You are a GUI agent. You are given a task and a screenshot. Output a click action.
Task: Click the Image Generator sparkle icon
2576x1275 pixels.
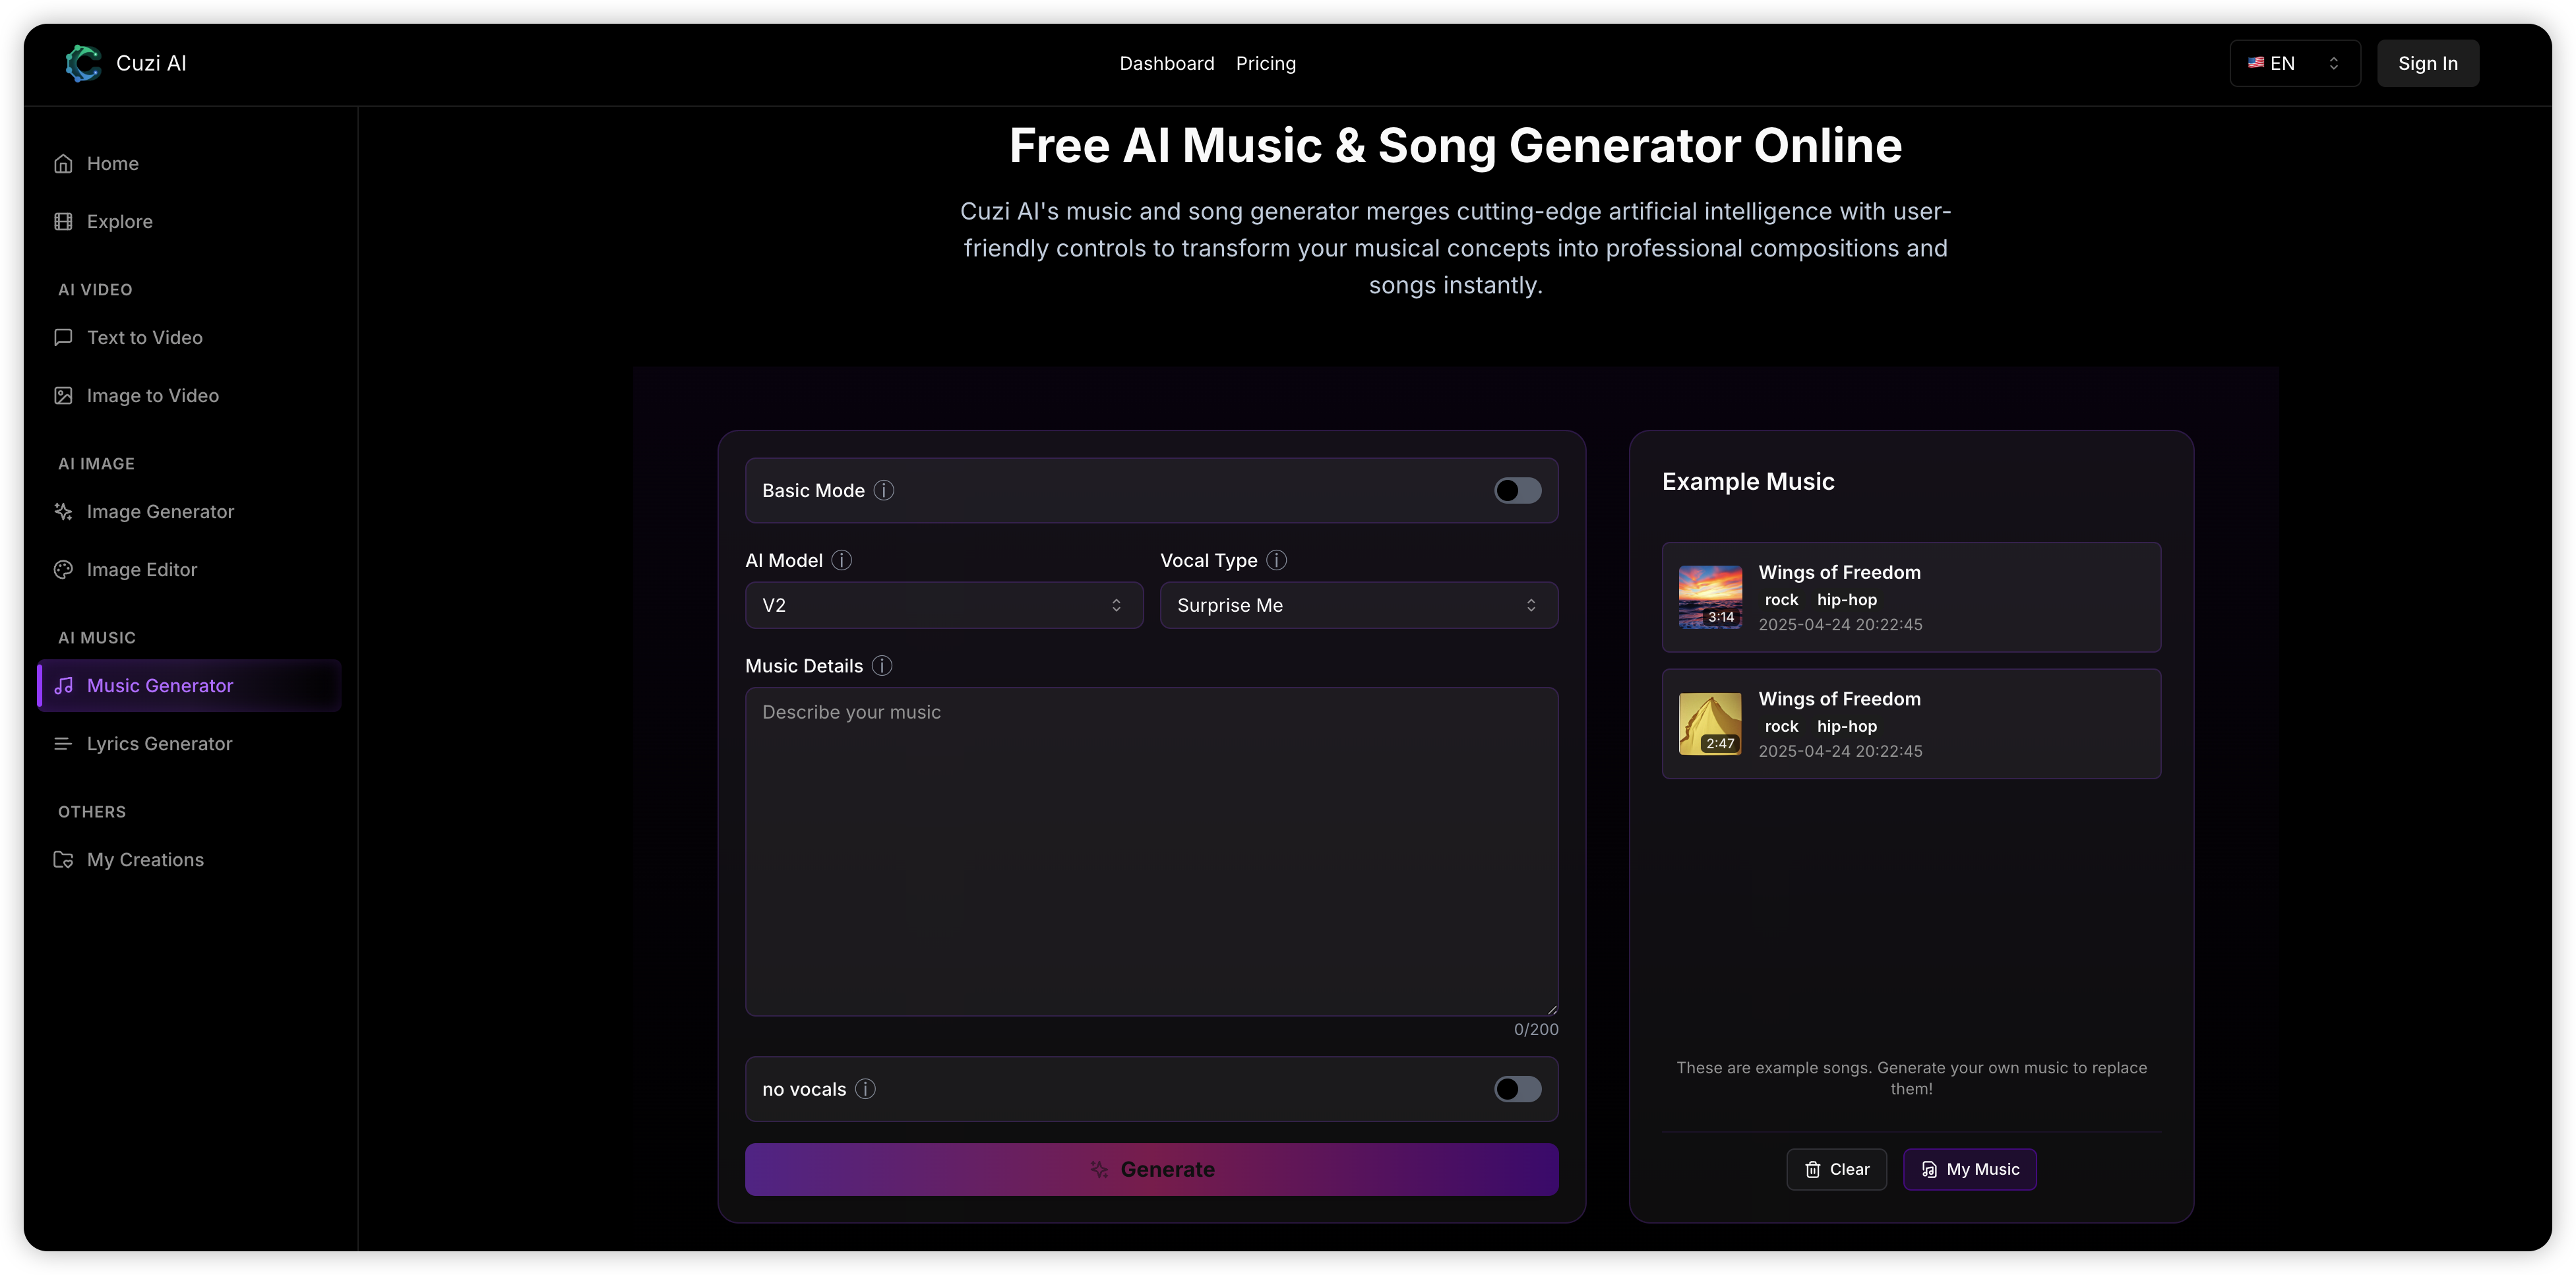(x=63, y=512)
